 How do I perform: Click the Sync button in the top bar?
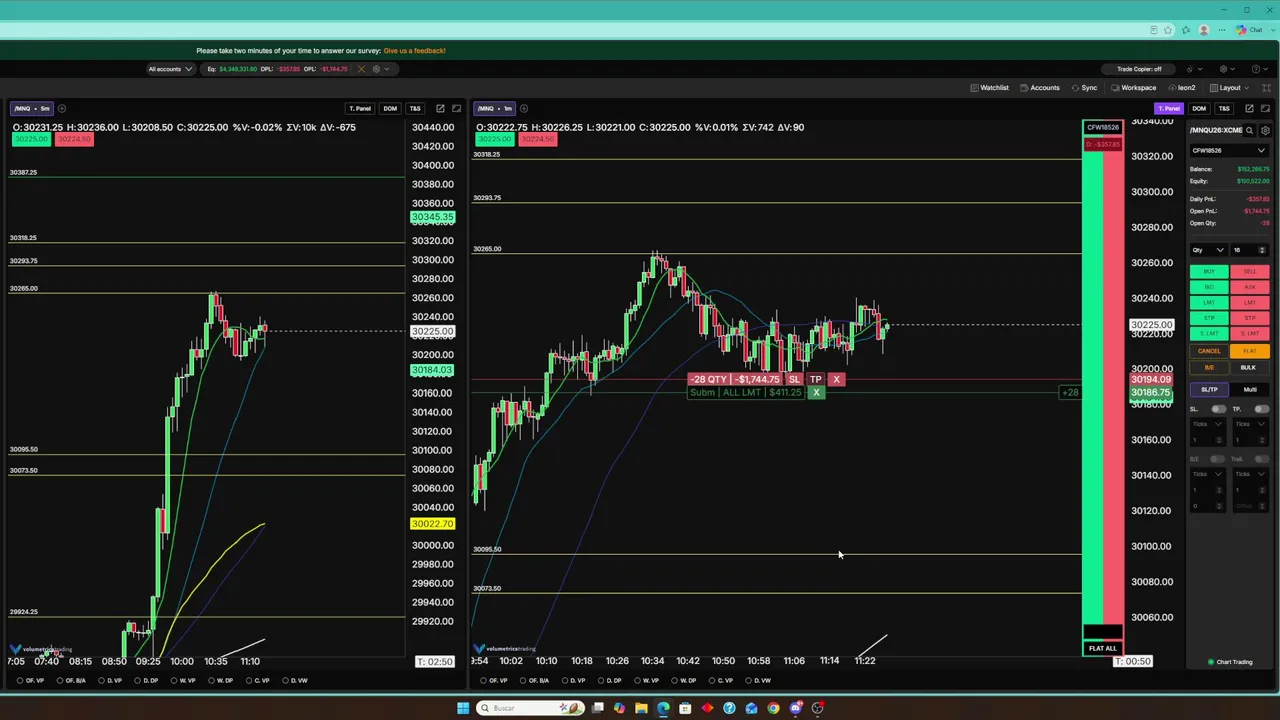point(1083,88)
